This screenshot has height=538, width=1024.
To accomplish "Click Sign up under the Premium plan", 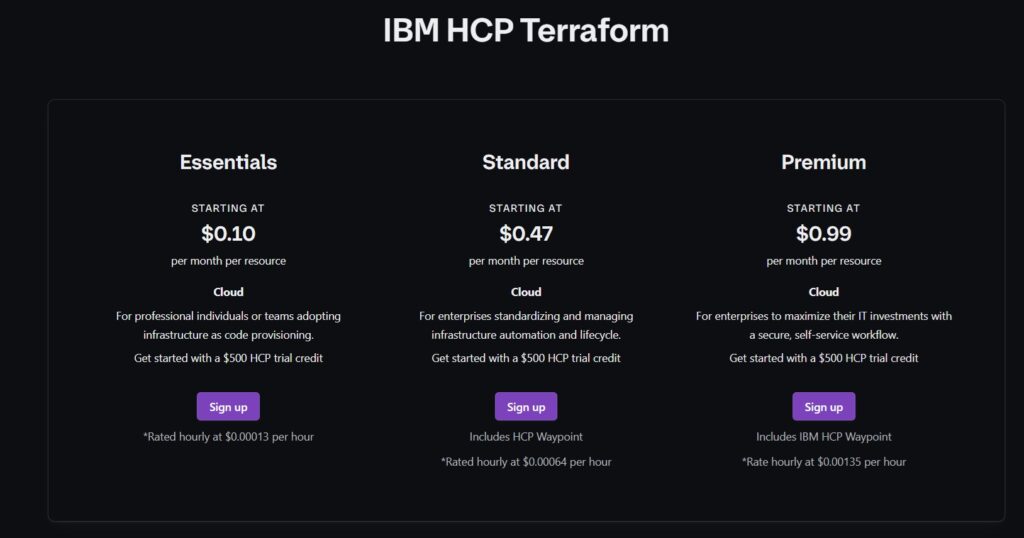I will click(824, 406).
